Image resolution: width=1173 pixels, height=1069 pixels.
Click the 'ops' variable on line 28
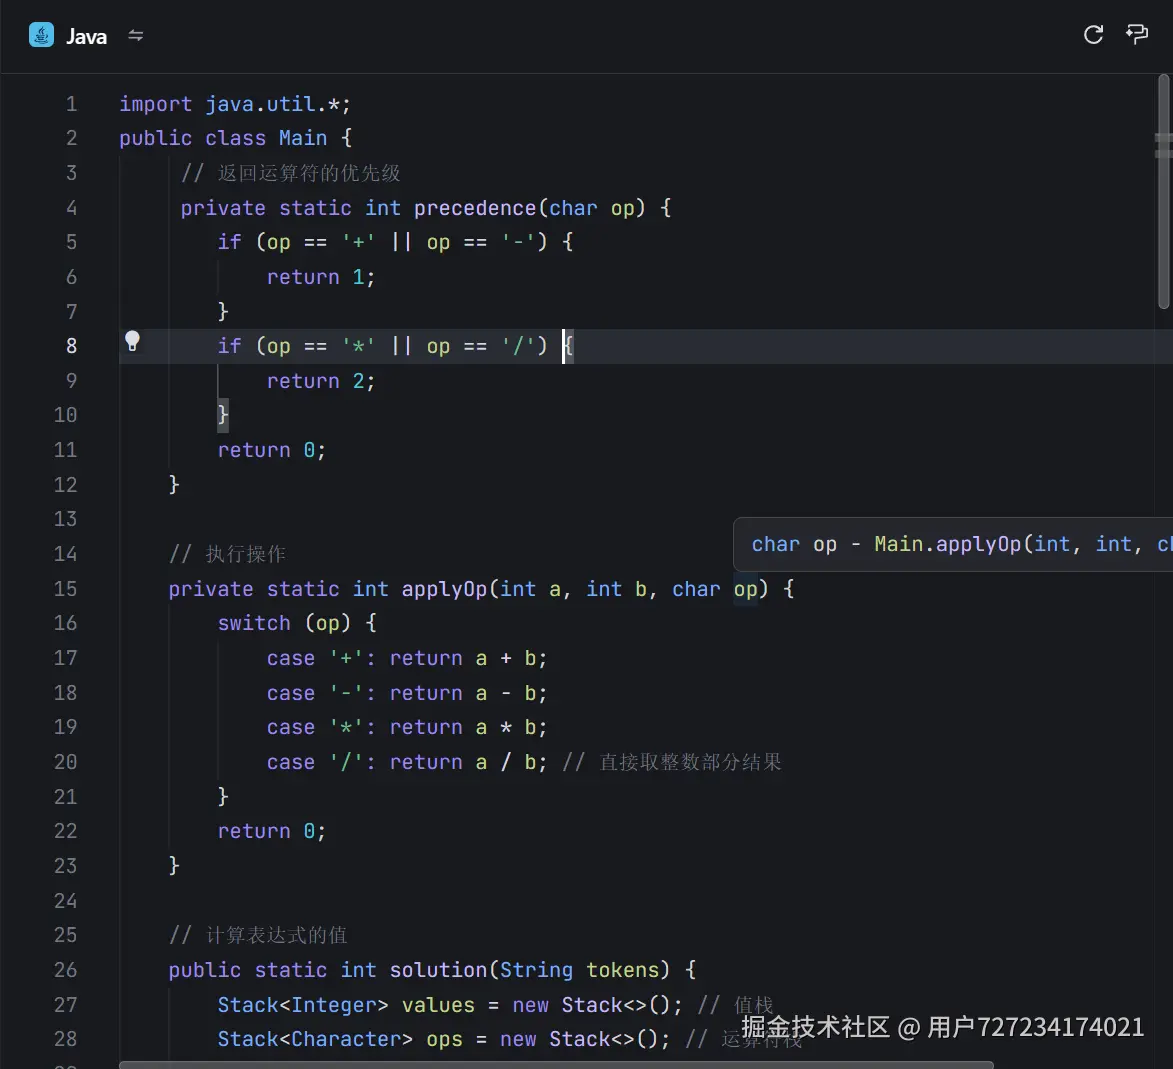[444, 1039]
